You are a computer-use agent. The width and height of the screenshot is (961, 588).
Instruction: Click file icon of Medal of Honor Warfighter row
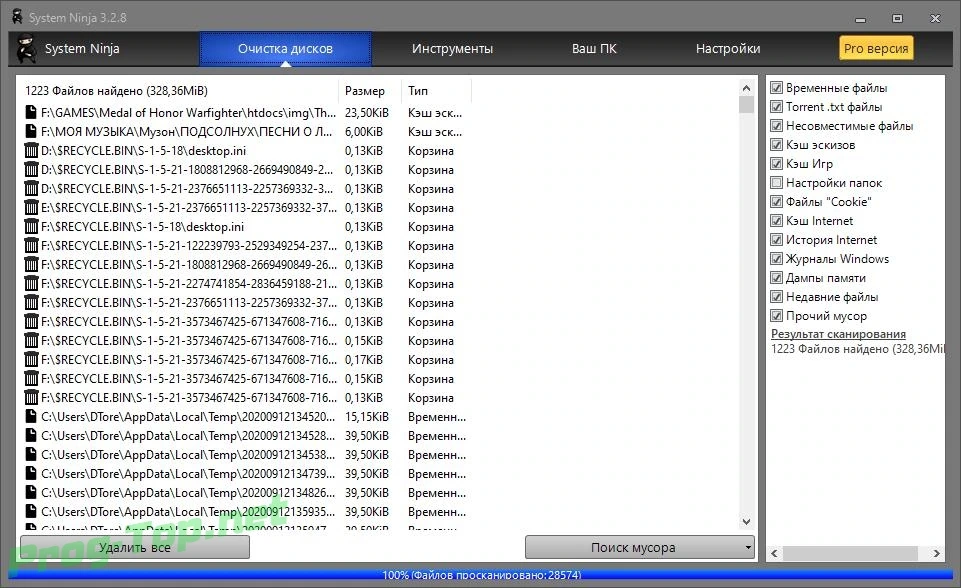tap(31, 112)
